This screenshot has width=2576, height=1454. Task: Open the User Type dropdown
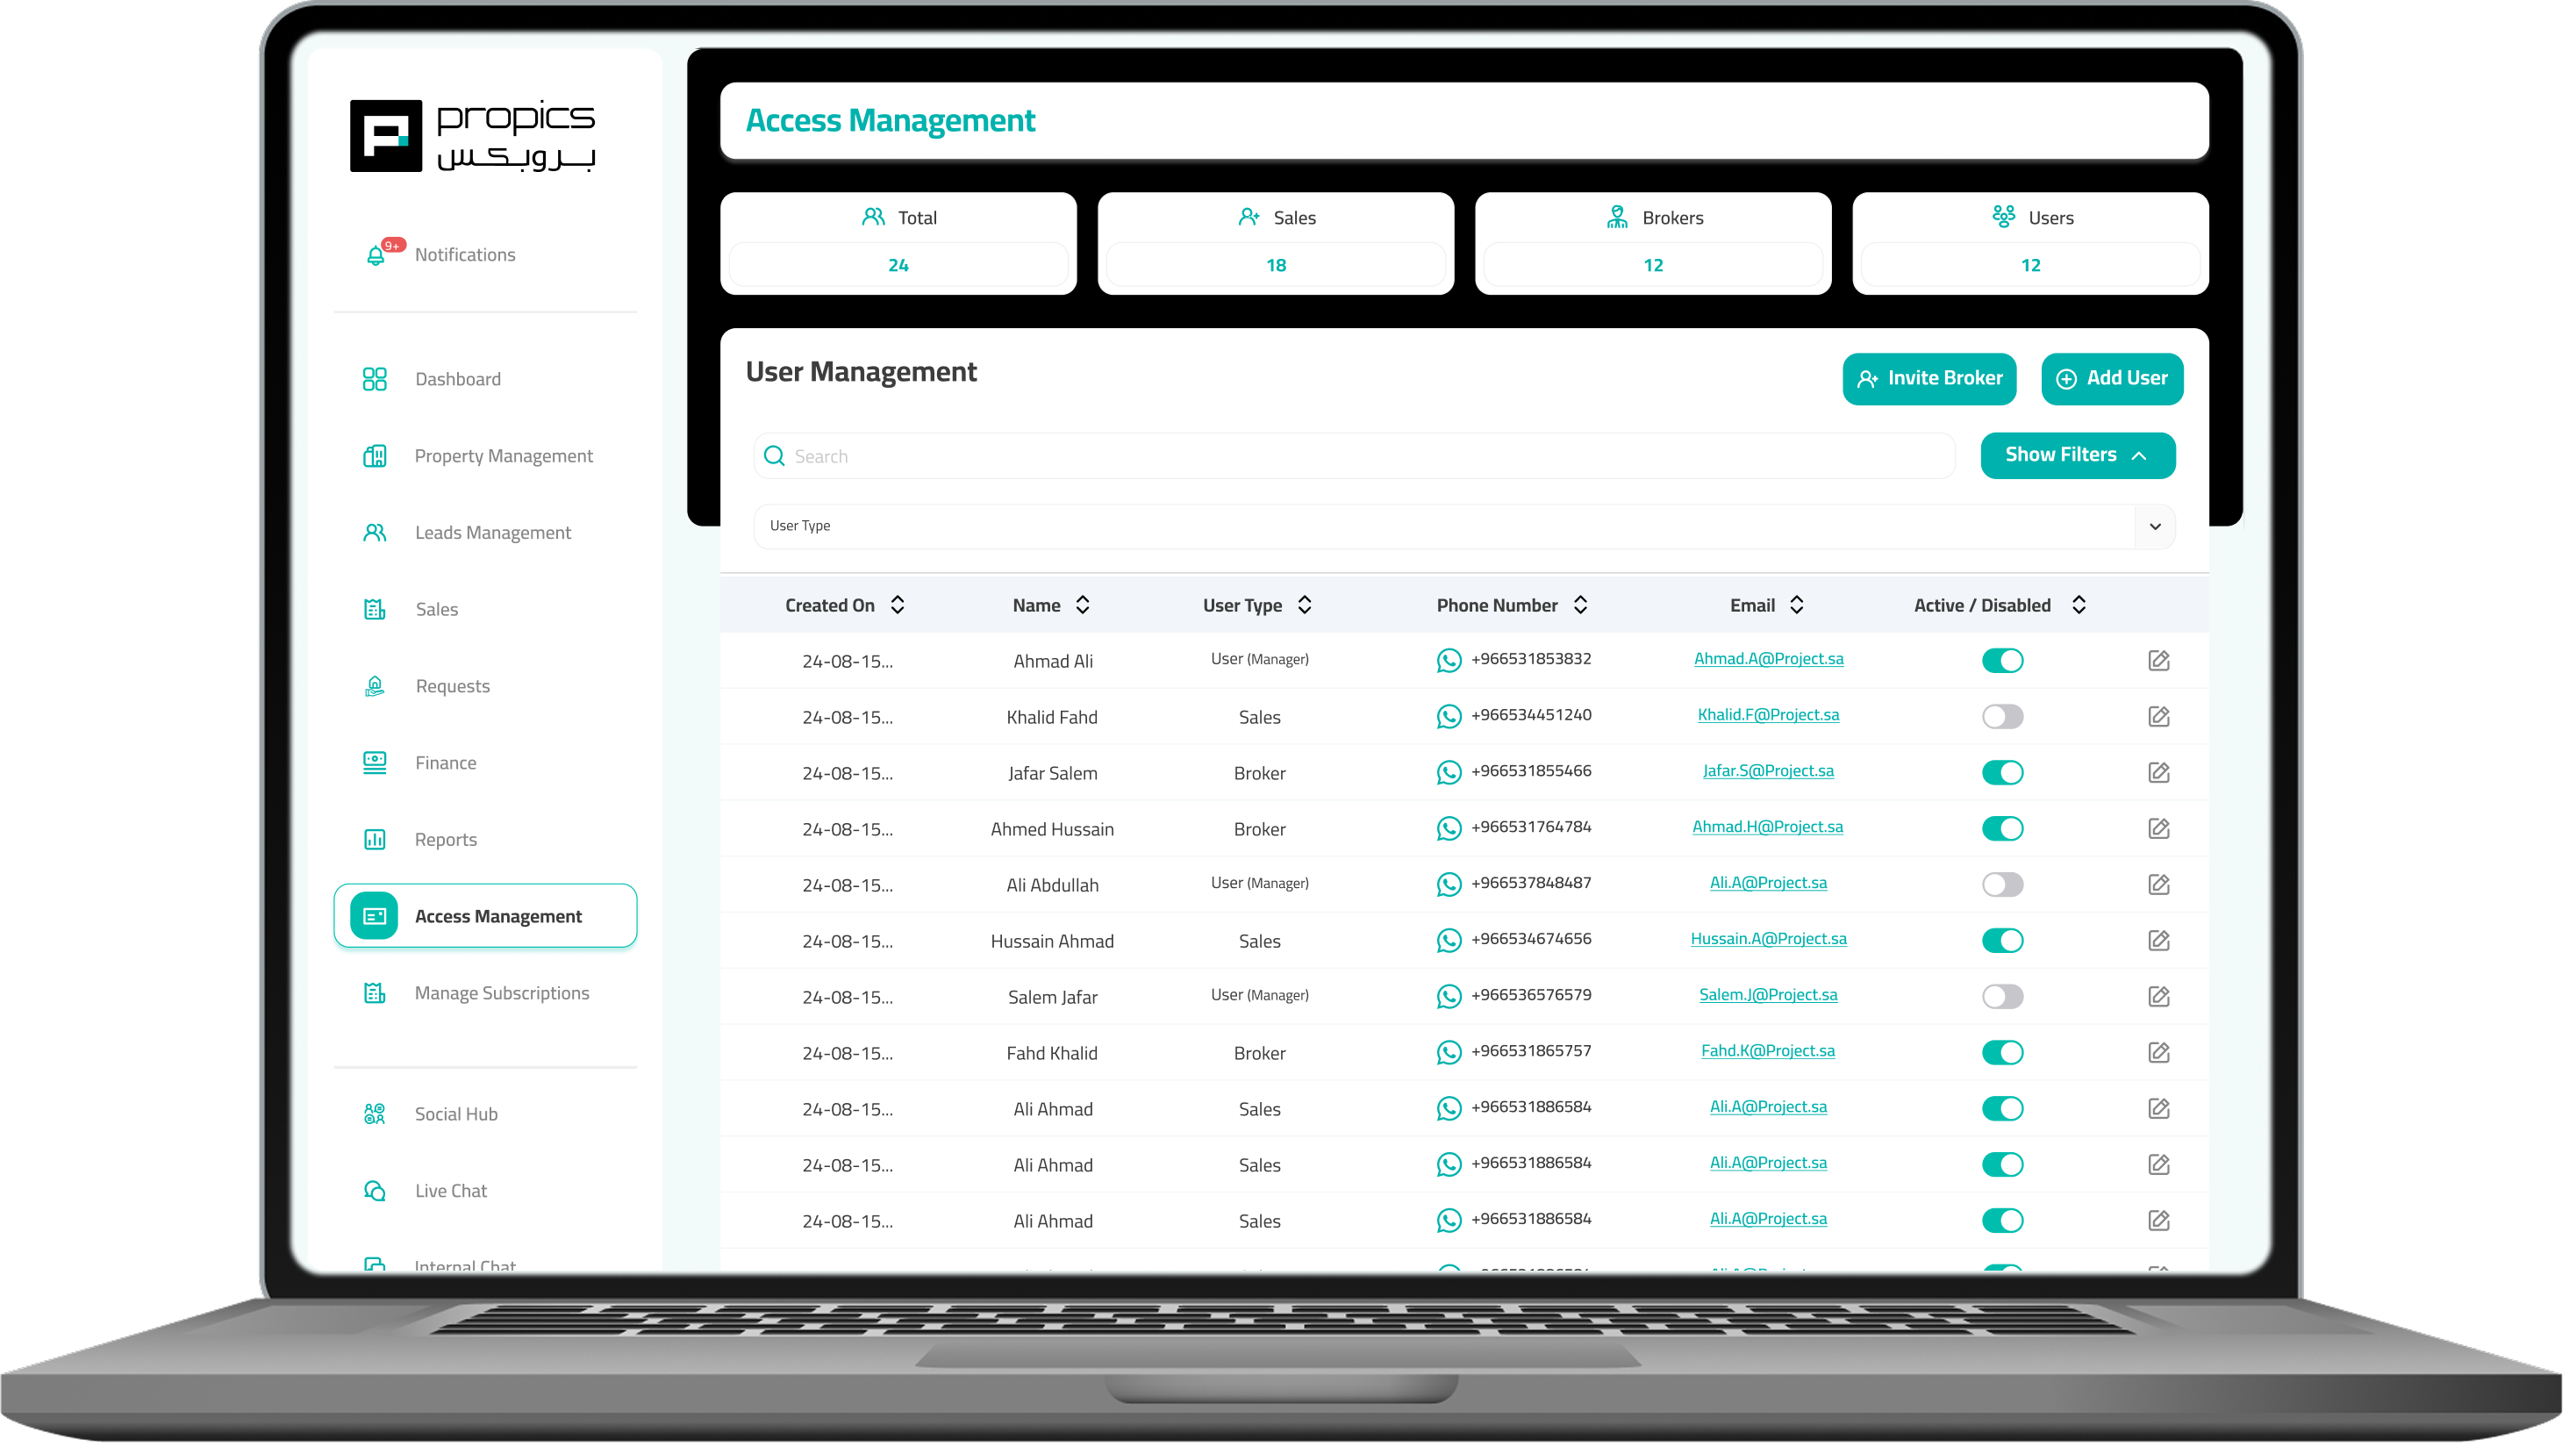click(x=1466, y=527)
